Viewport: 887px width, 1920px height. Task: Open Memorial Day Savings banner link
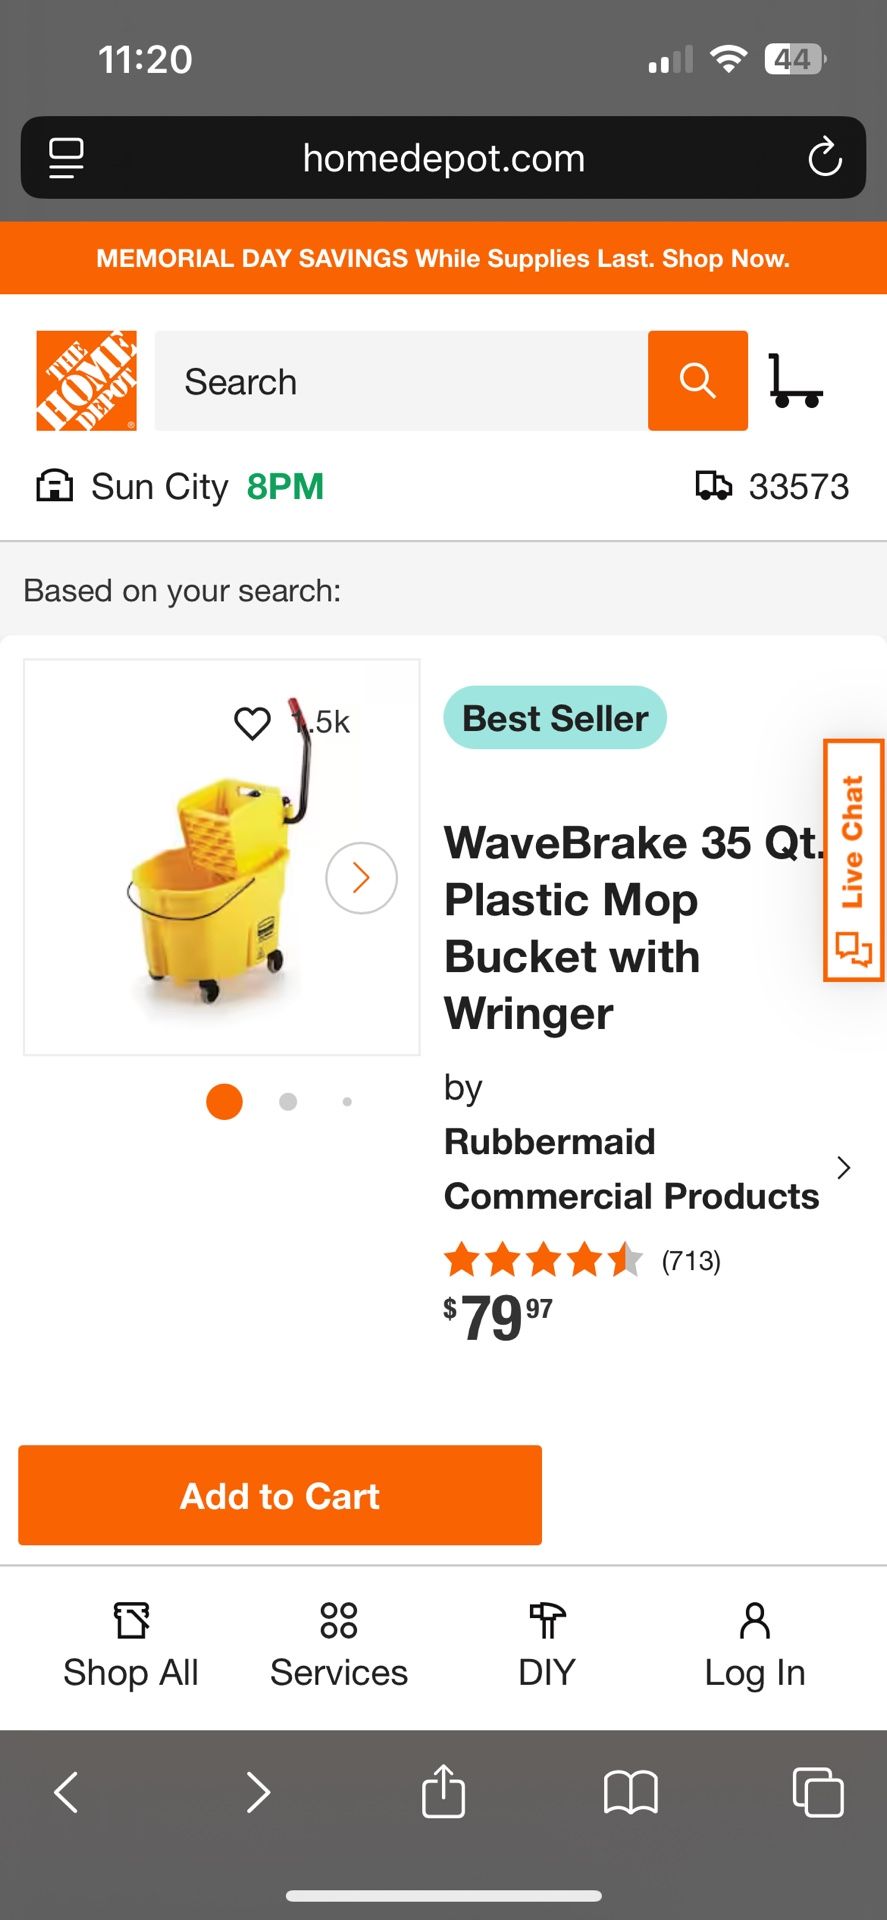point(443,258)
